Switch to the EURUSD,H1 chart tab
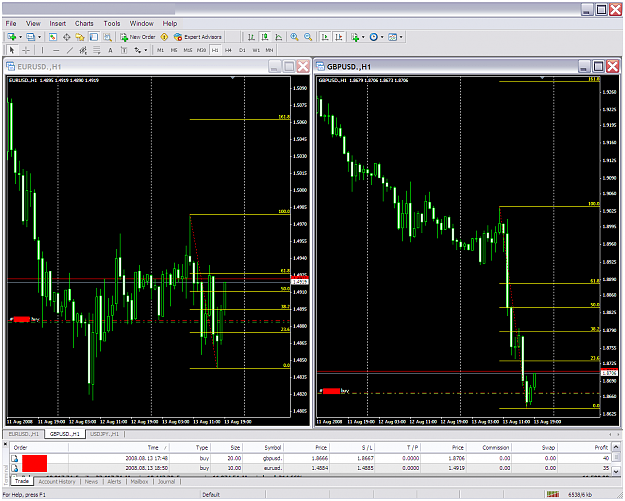Image resolution: width=625 pixels, height=501 pixels. coord(24,434)
